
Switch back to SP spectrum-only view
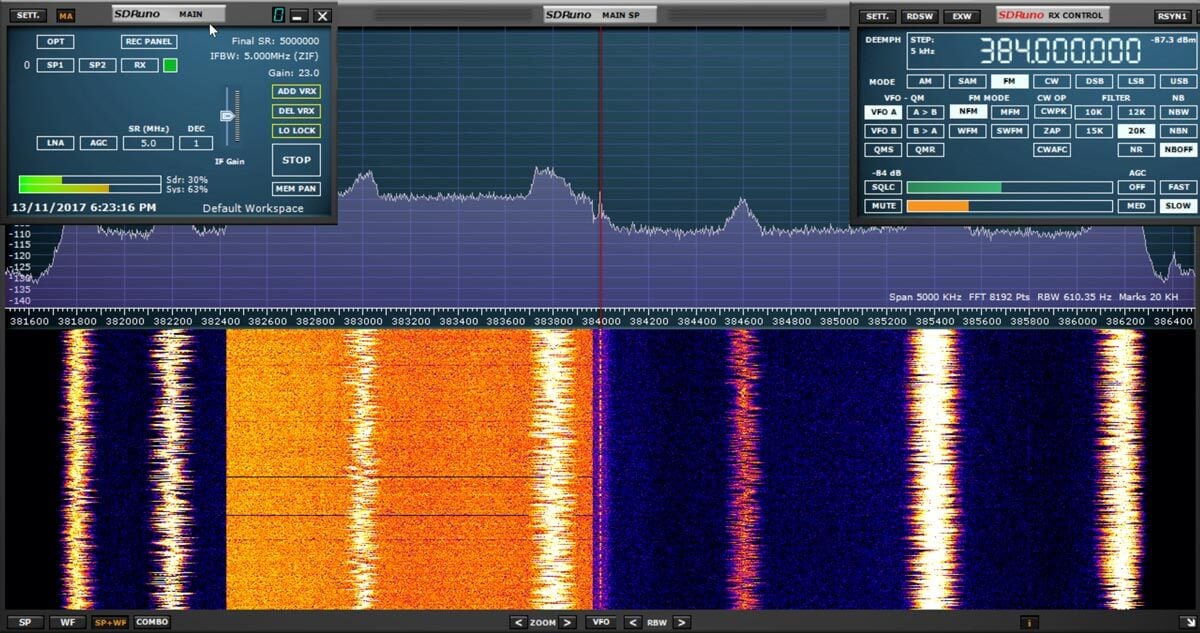tap(27, 621)
